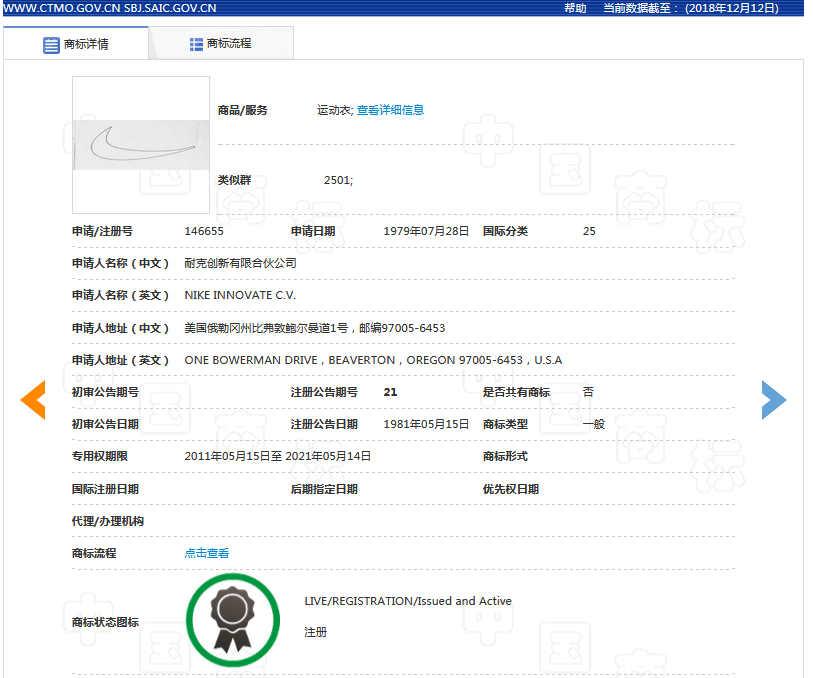Select shared trademark value 否
This screenshot has height=678, width=813.
tap(588, 392)
